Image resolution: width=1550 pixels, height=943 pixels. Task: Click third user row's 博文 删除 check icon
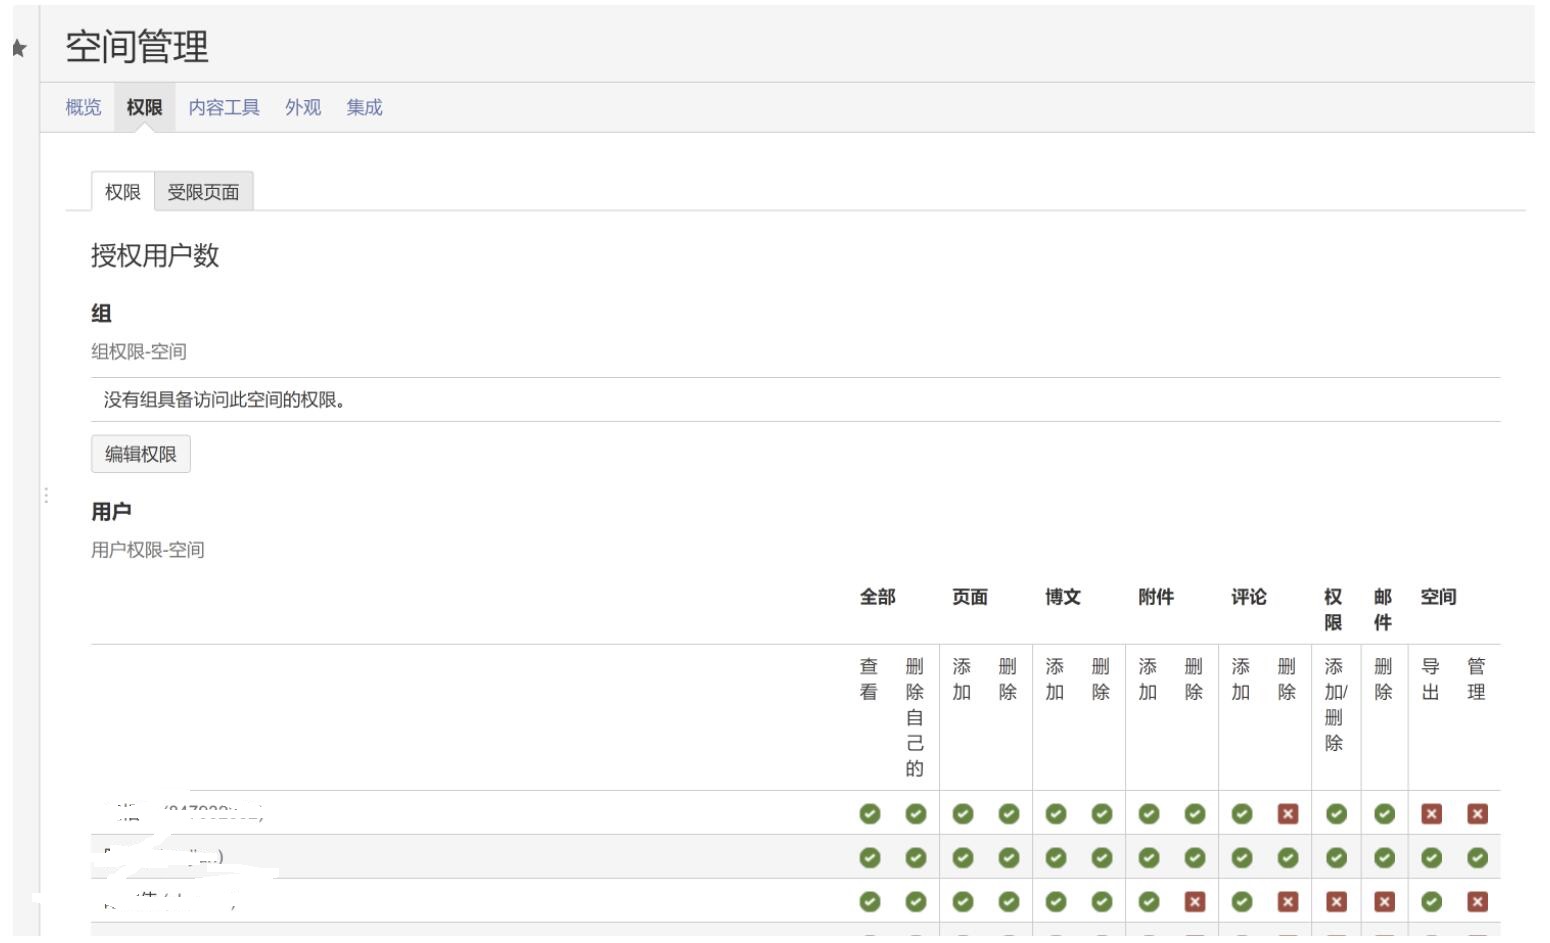pos(1101,902)
